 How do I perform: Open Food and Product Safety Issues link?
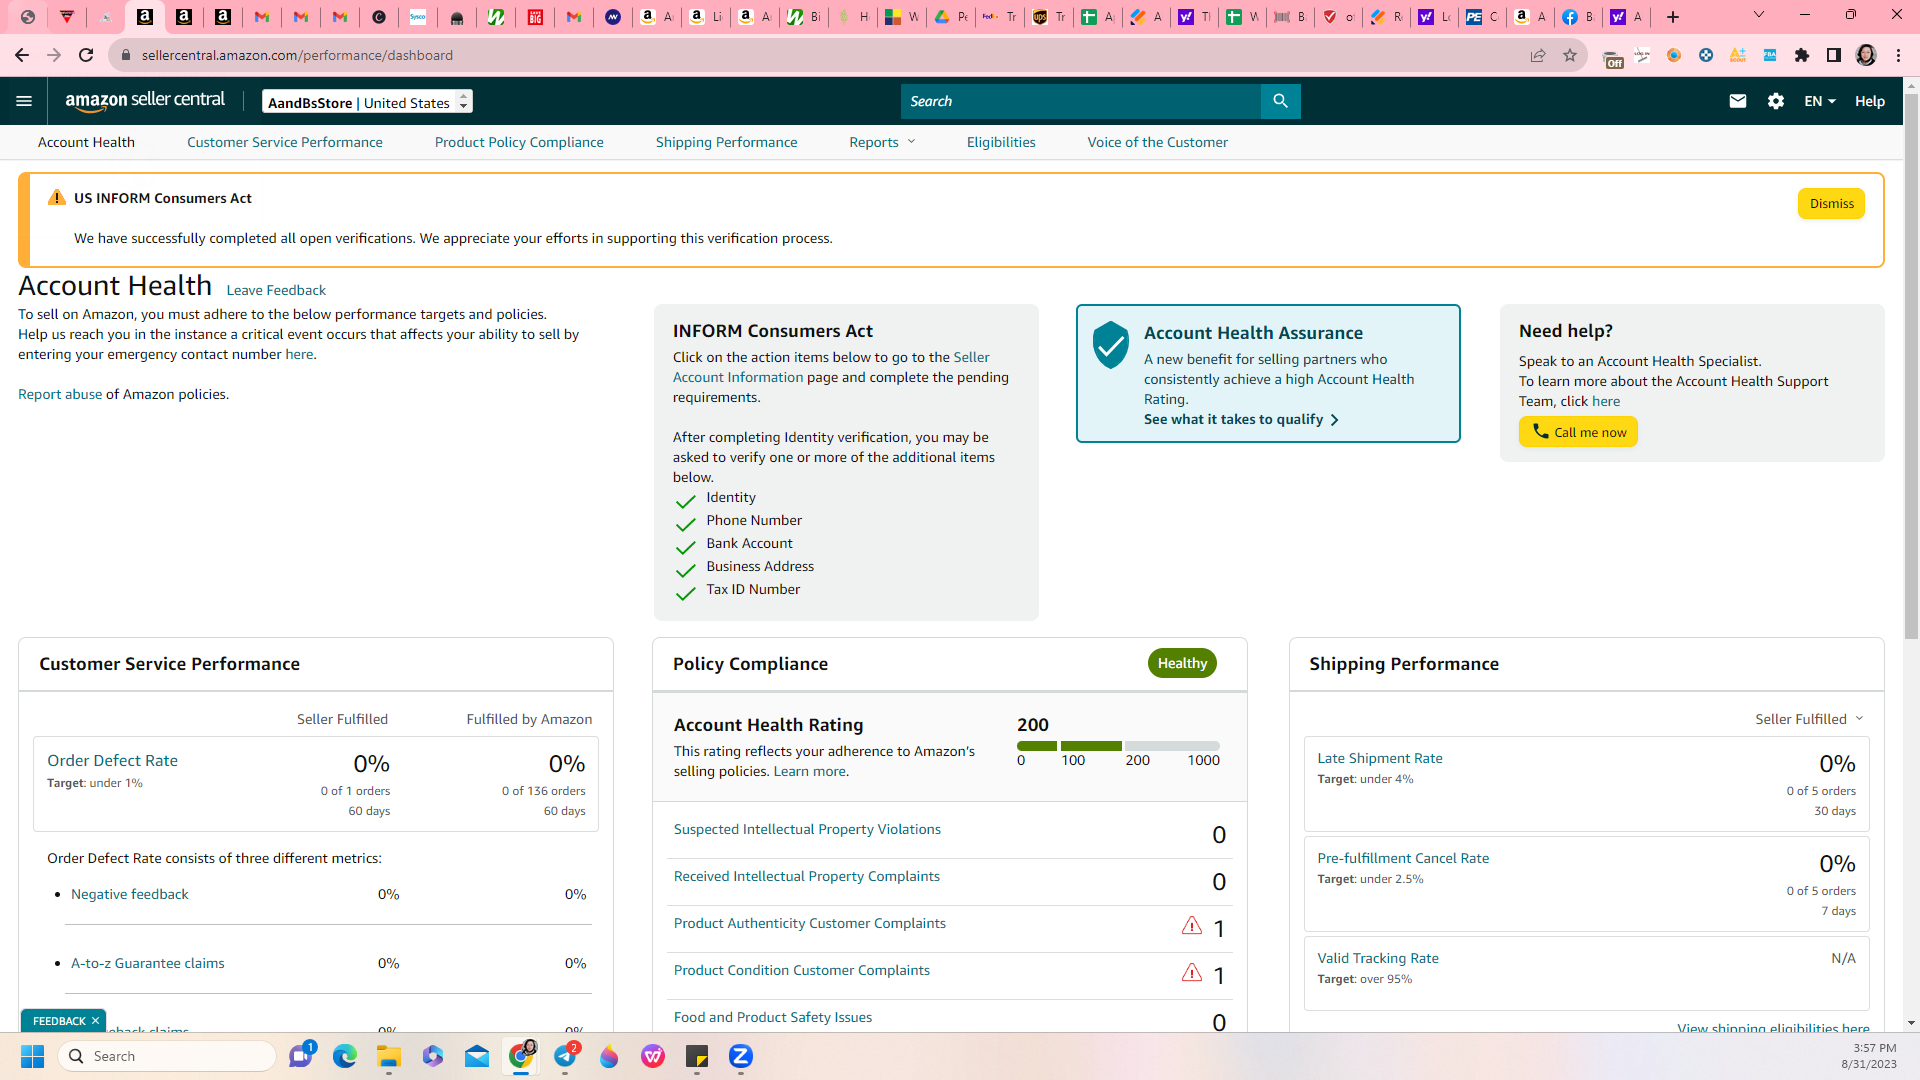(x=773, y=1017)
